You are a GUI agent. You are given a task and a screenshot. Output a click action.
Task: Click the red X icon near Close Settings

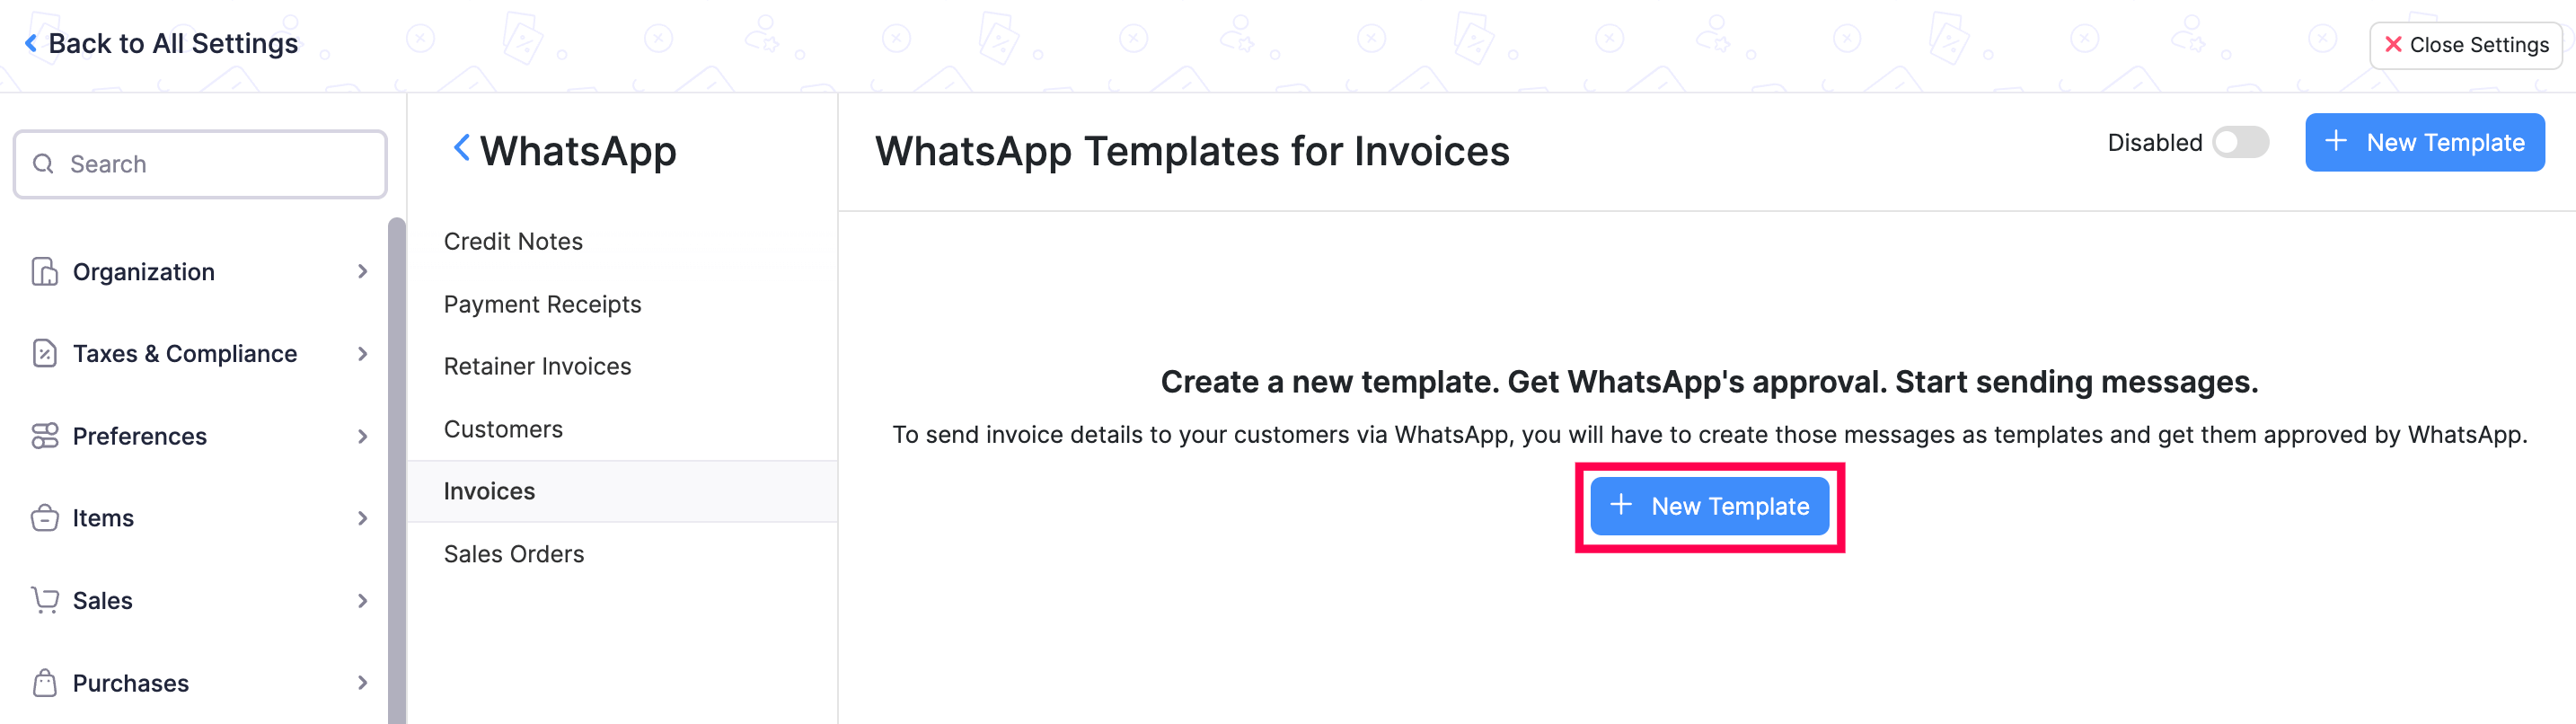click(2392, 44)
